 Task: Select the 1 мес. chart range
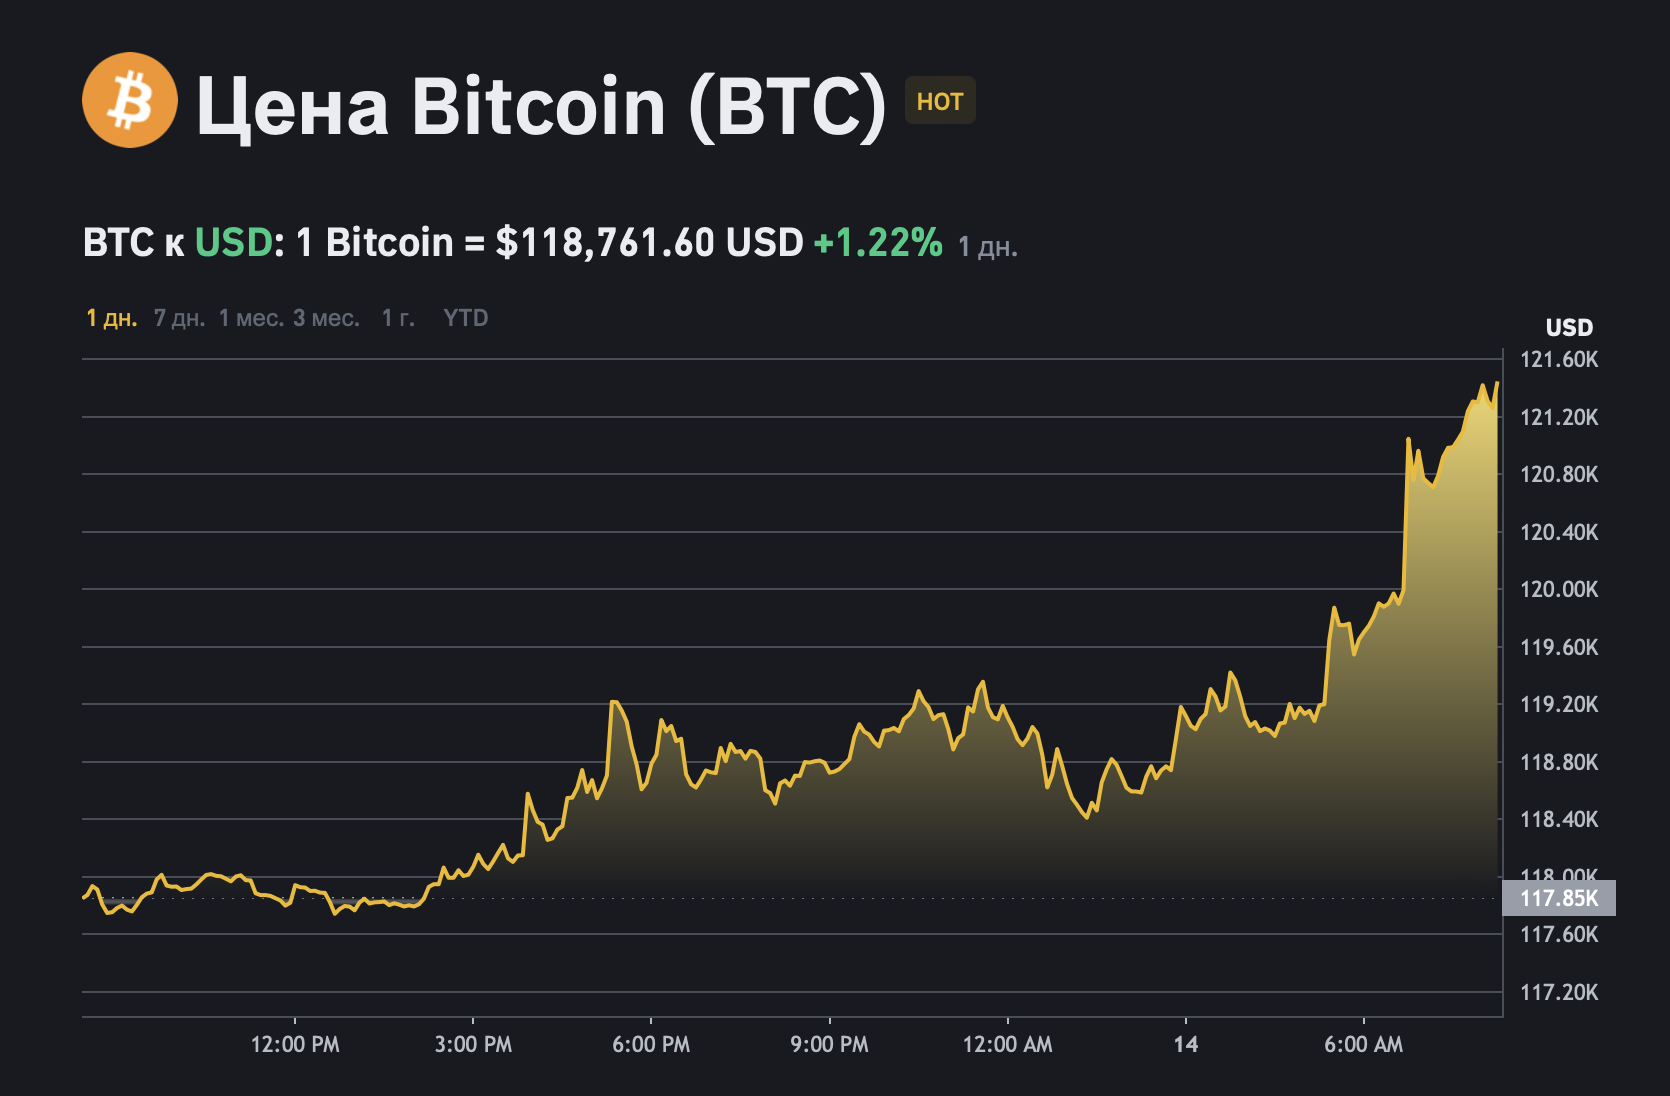[x=251, y=318]
